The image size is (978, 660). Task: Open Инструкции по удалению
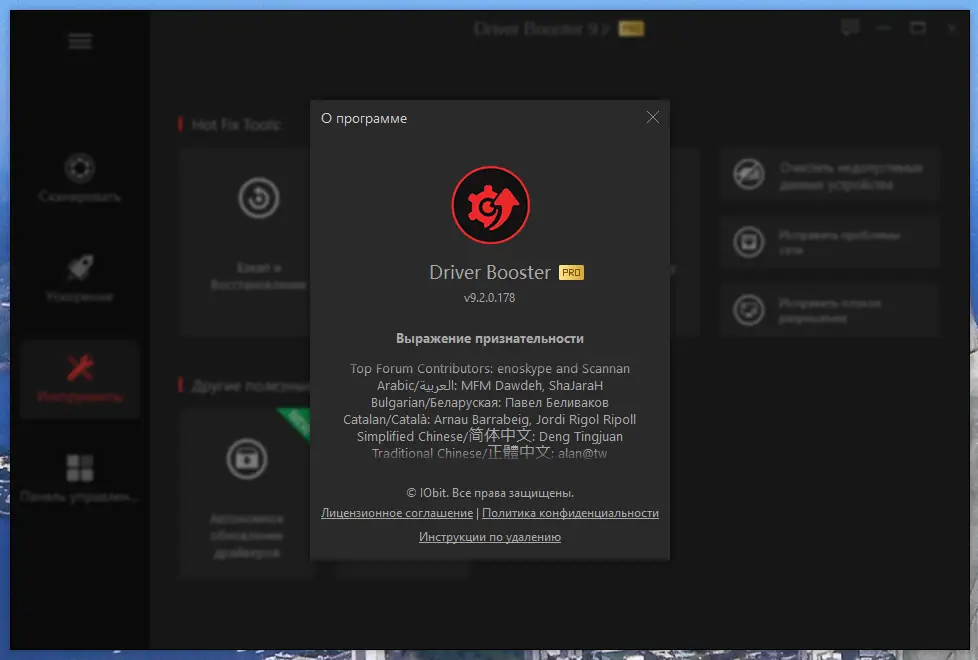pos(489,536)
